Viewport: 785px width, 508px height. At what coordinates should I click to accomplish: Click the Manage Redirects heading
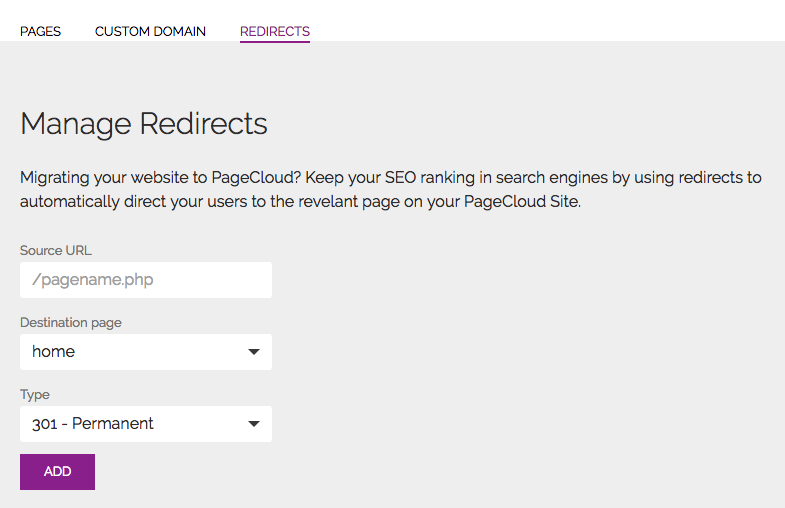(144, 124)
